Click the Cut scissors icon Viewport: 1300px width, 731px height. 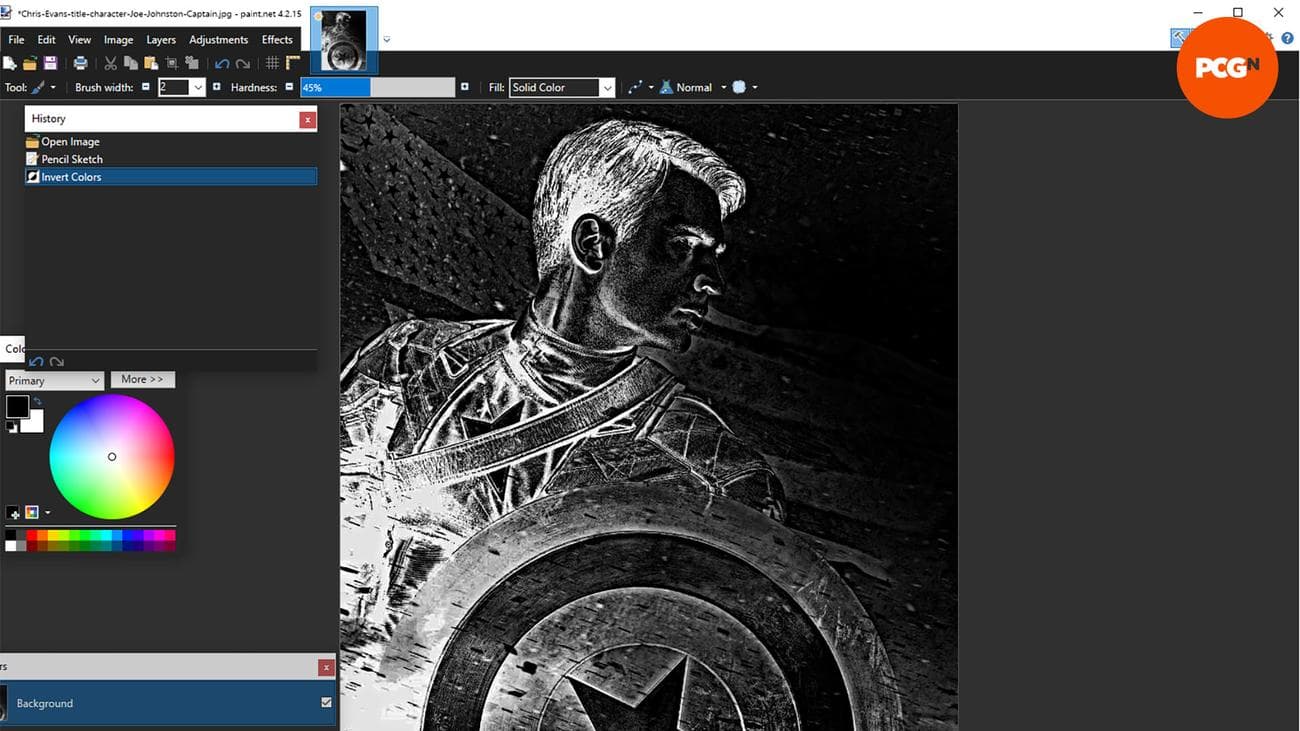pyautogui.click(x=111, y=63)
